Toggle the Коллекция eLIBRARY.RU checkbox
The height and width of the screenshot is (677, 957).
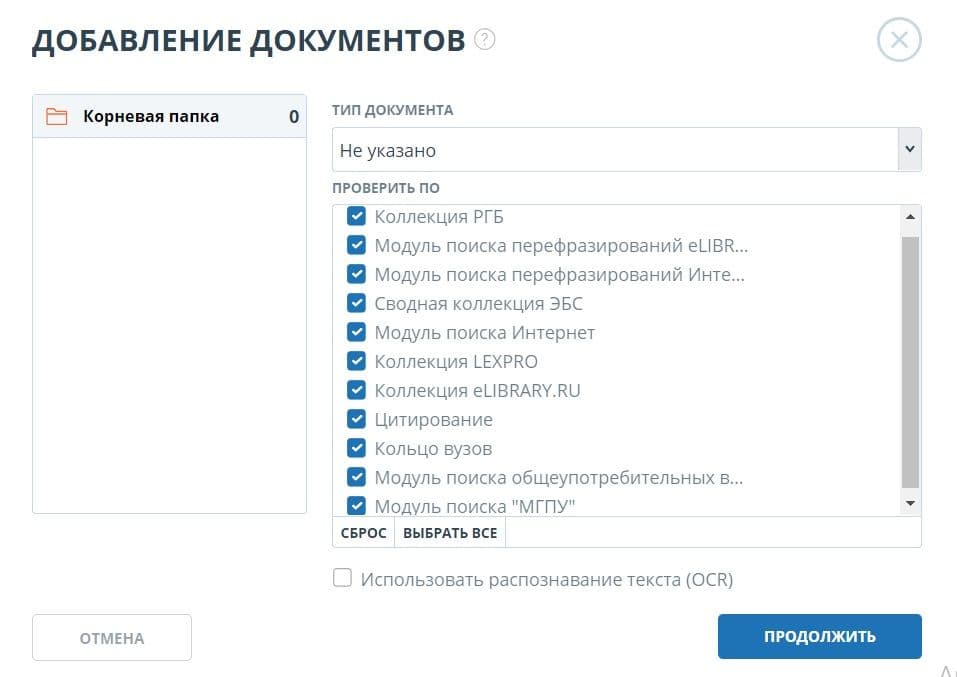tap(356, 390)
